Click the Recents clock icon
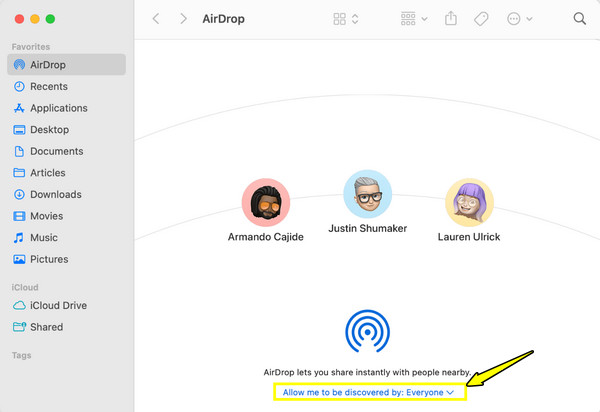Image resolution: width=600 pixels, height=412 pixels. click(x=19, y=86)
